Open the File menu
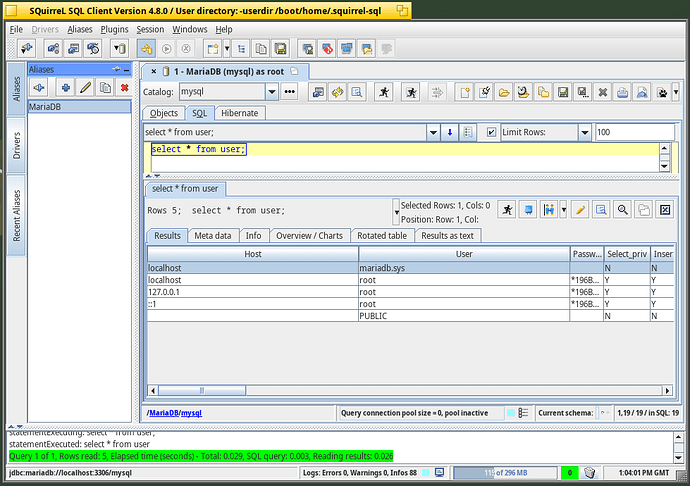This screenshot has height=486, width=690. point(16,29)
